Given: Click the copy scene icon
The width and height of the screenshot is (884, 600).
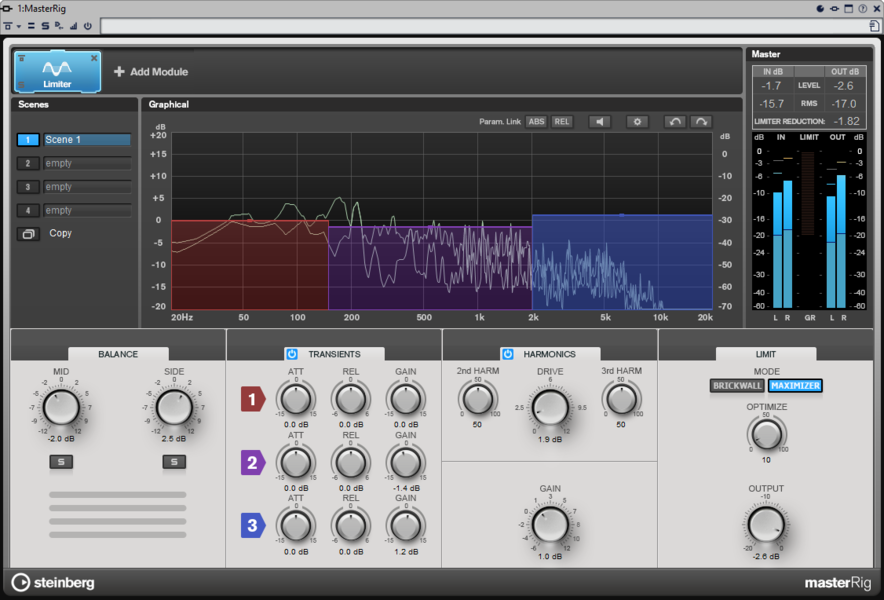Looking at the screenshot, I should [28, 233].
